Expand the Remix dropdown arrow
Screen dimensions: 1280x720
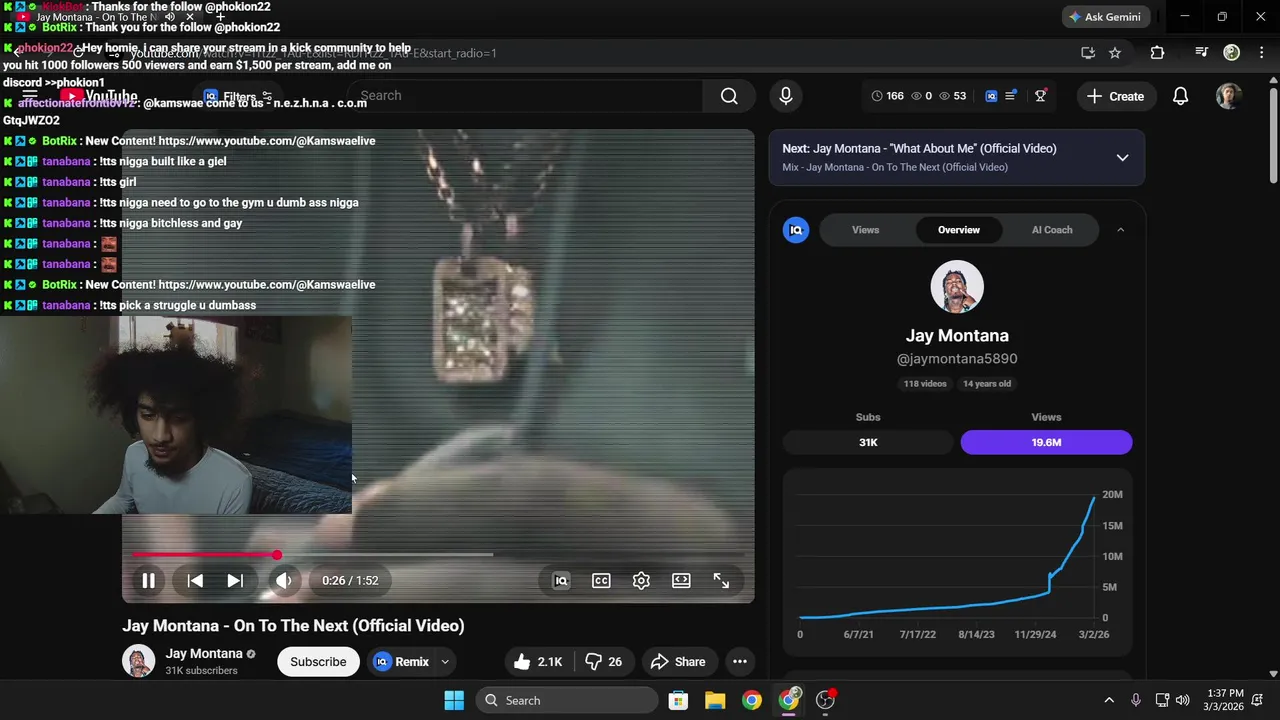coord(445,662)
